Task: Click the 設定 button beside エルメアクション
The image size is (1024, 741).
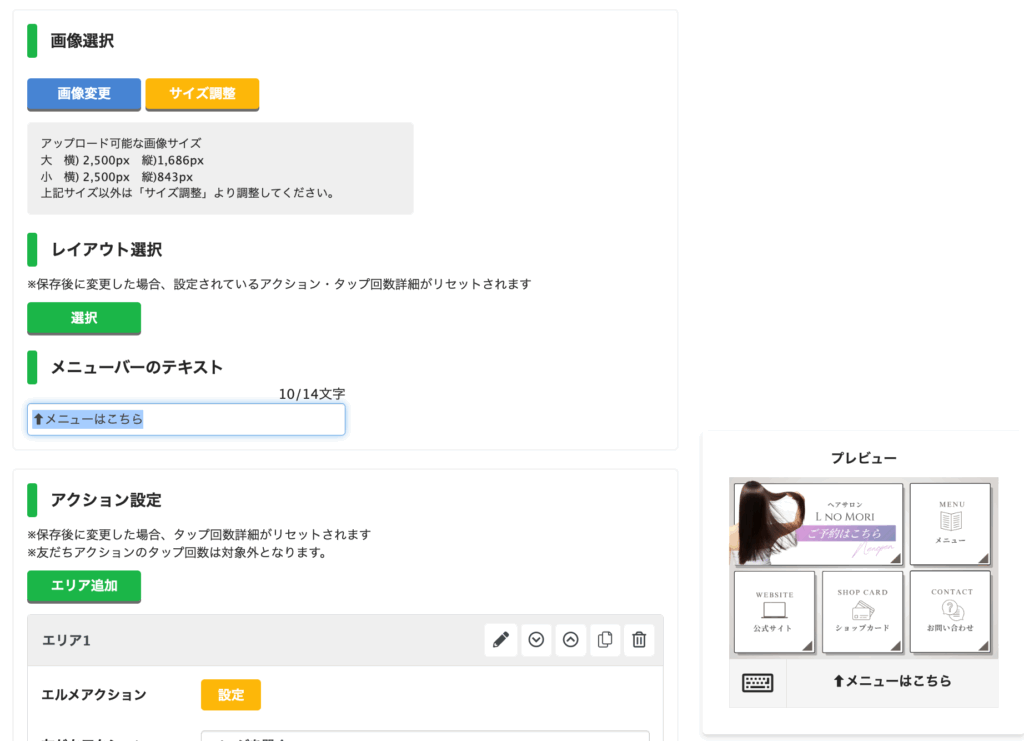Action: [x=231, y=695]
